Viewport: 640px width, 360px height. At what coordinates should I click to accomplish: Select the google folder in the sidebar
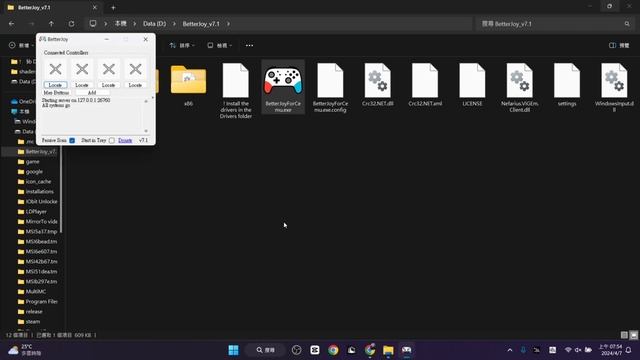34,171
